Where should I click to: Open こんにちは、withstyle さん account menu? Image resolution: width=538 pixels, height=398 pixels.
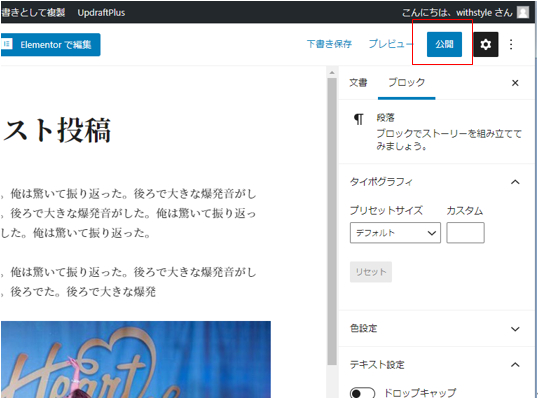[x=465, y=13]
